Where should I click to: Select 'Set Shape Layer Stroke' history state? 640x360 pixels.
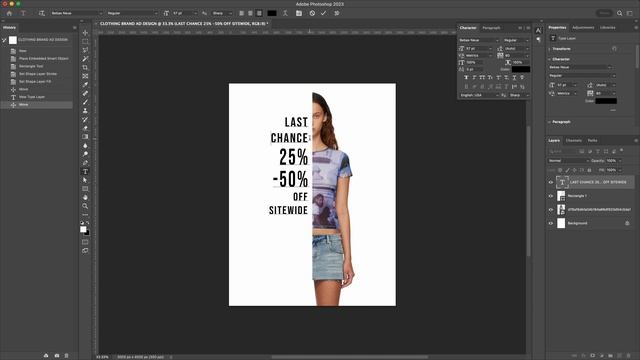pyautogui.click(x=38, y=74)
